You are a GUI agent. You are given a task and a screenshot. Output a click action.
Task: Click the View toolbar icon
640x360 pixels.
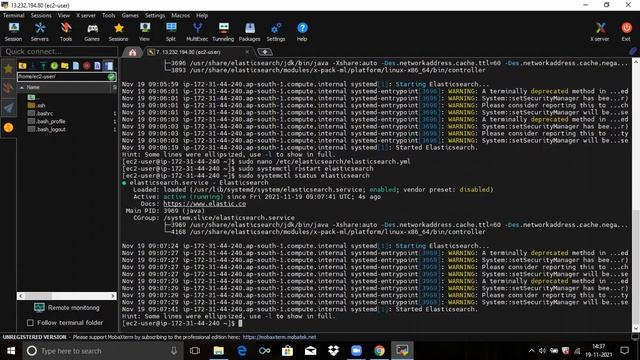click(x=144, y=32)
